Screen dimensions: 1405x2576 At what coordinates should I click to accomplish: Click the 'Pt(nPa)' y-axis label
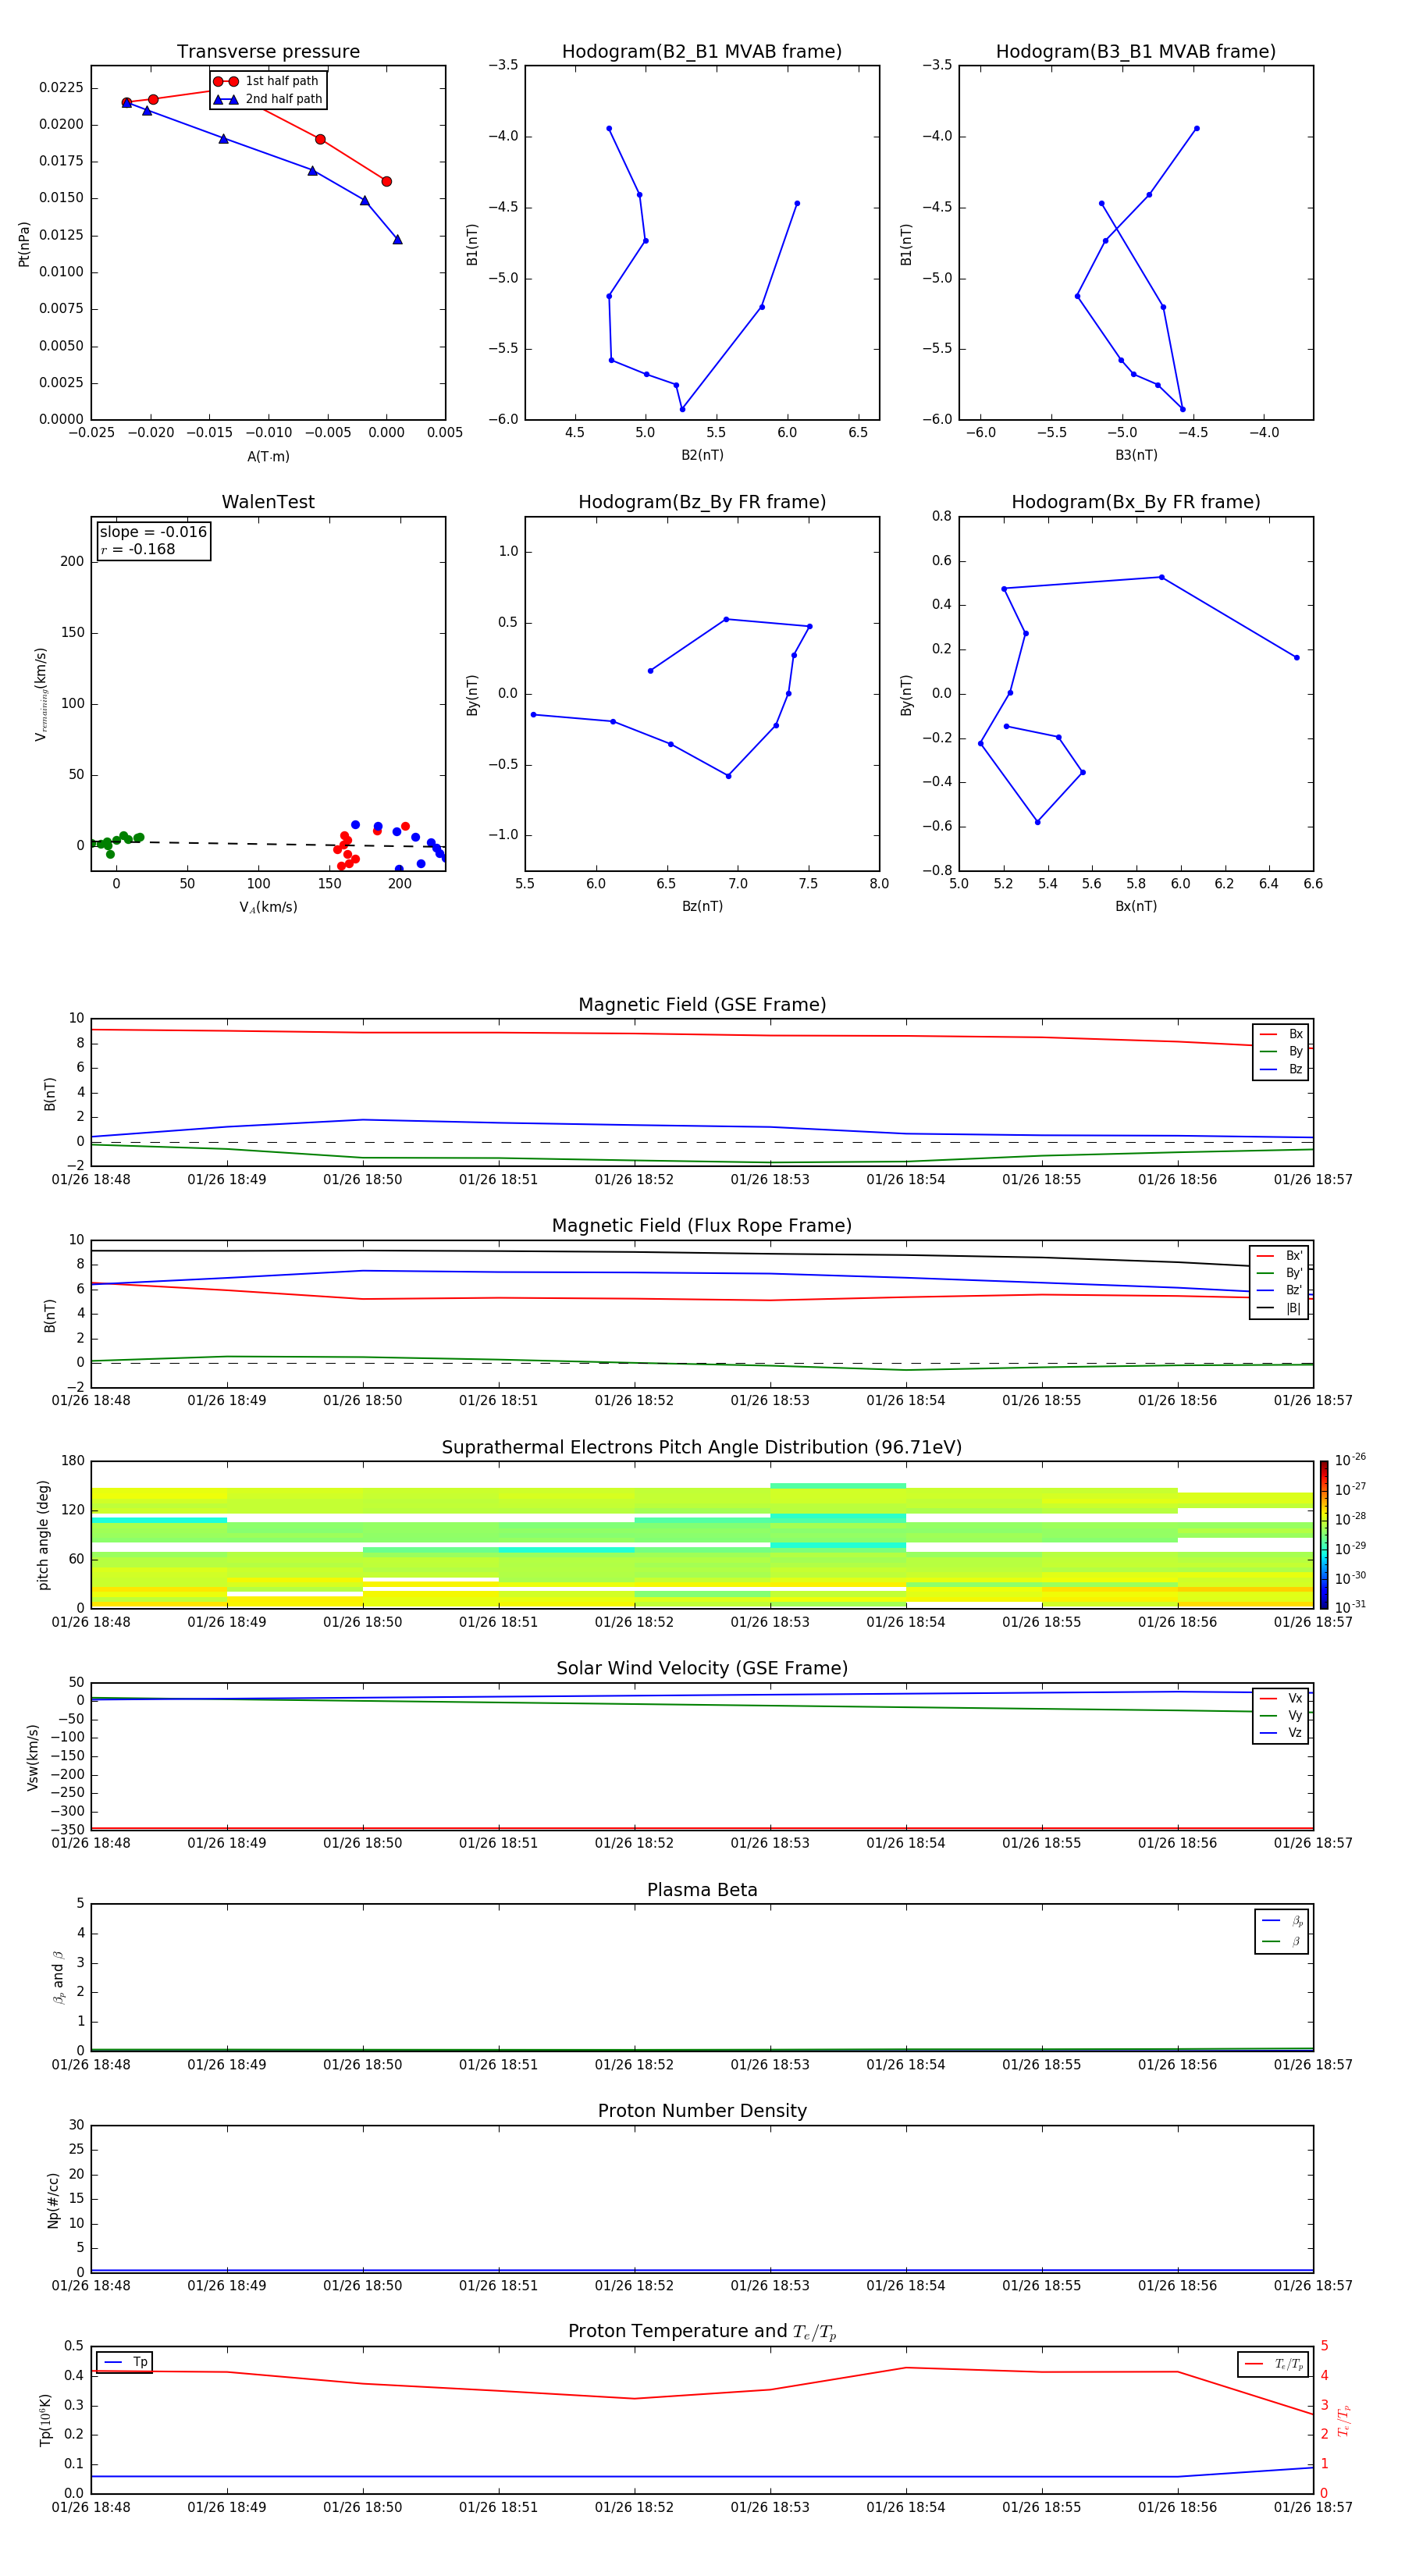pyautogui.click(x=24, y=244)
